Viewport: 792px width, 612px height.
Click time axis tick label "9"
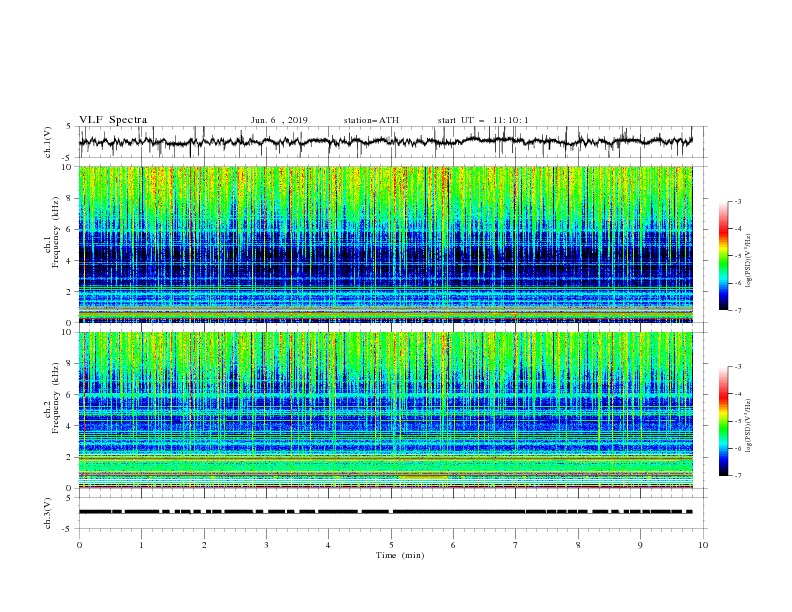click(x=640, y=545)
